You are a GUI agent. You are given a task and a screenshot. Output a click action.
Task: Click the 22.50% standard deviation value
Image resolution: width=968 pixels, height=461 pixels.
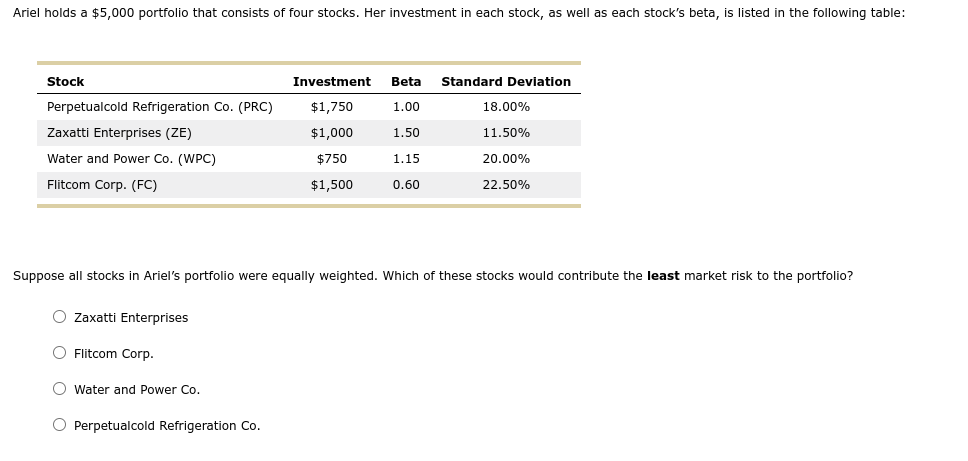tap(506, 185)
